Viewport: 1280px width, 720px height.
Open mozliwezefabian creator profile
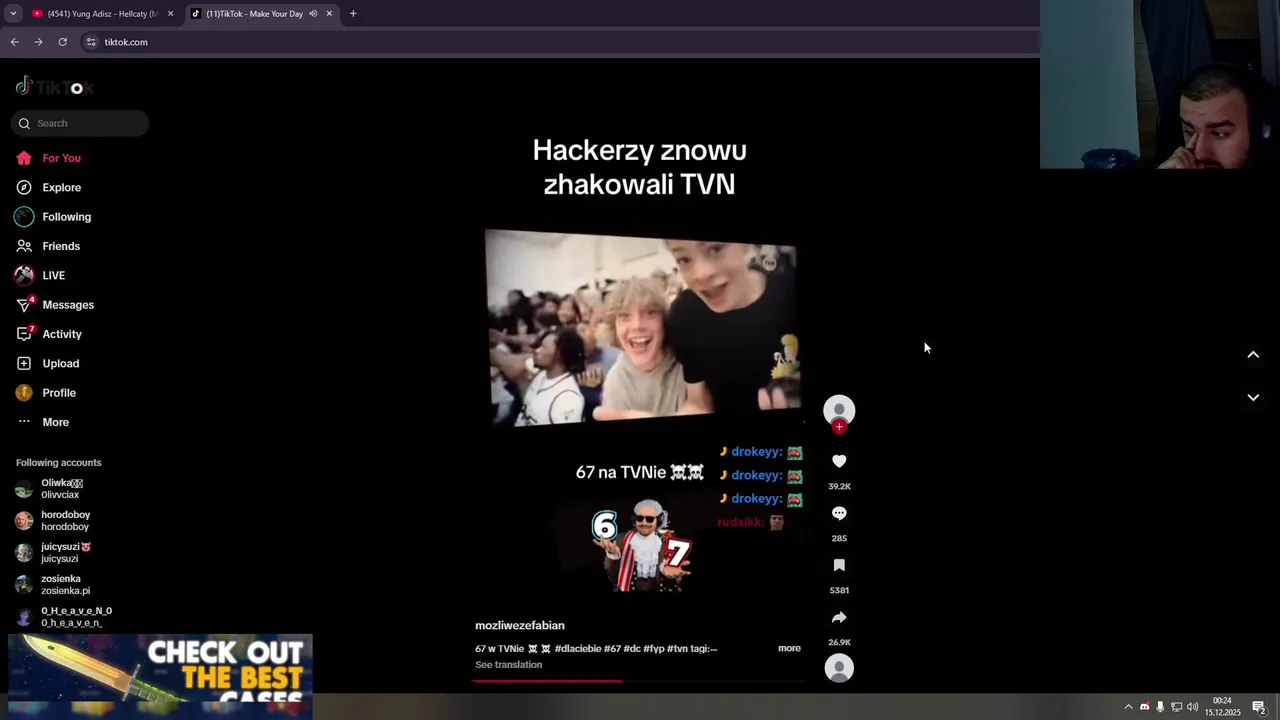pos(520,625)
